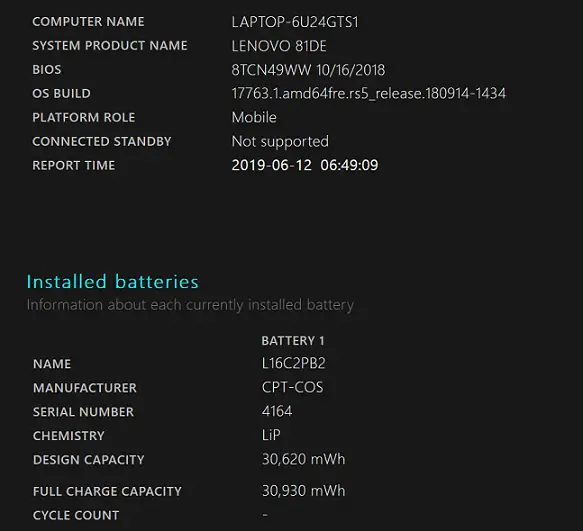Select the battery name L16C2PB2

[293, 363]
